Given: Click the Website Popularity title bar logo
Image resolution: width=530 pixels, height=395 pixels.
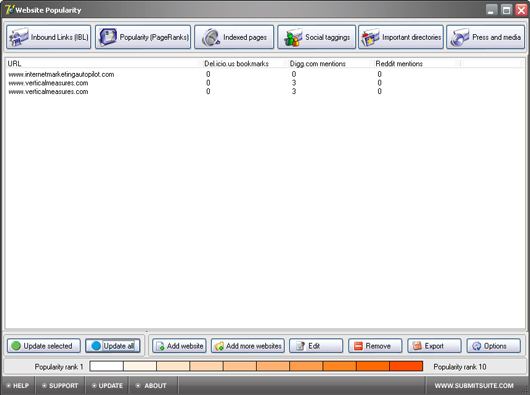Looking at the screenshot, I should (9, 9).
